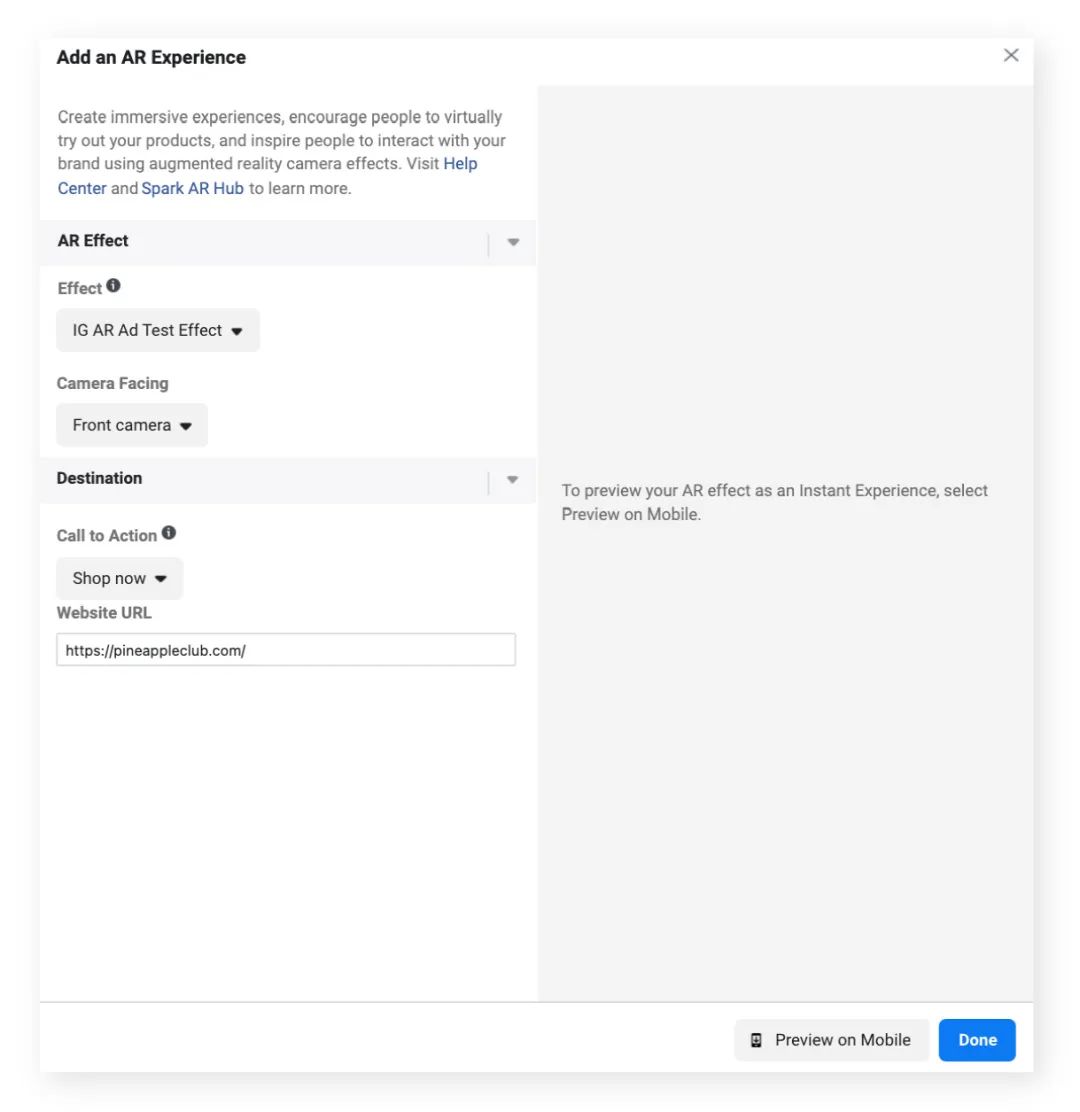The height and width of the screenshot is (1112, 1080).
Task: Click the AR Effect section heading
Action: 93,241
